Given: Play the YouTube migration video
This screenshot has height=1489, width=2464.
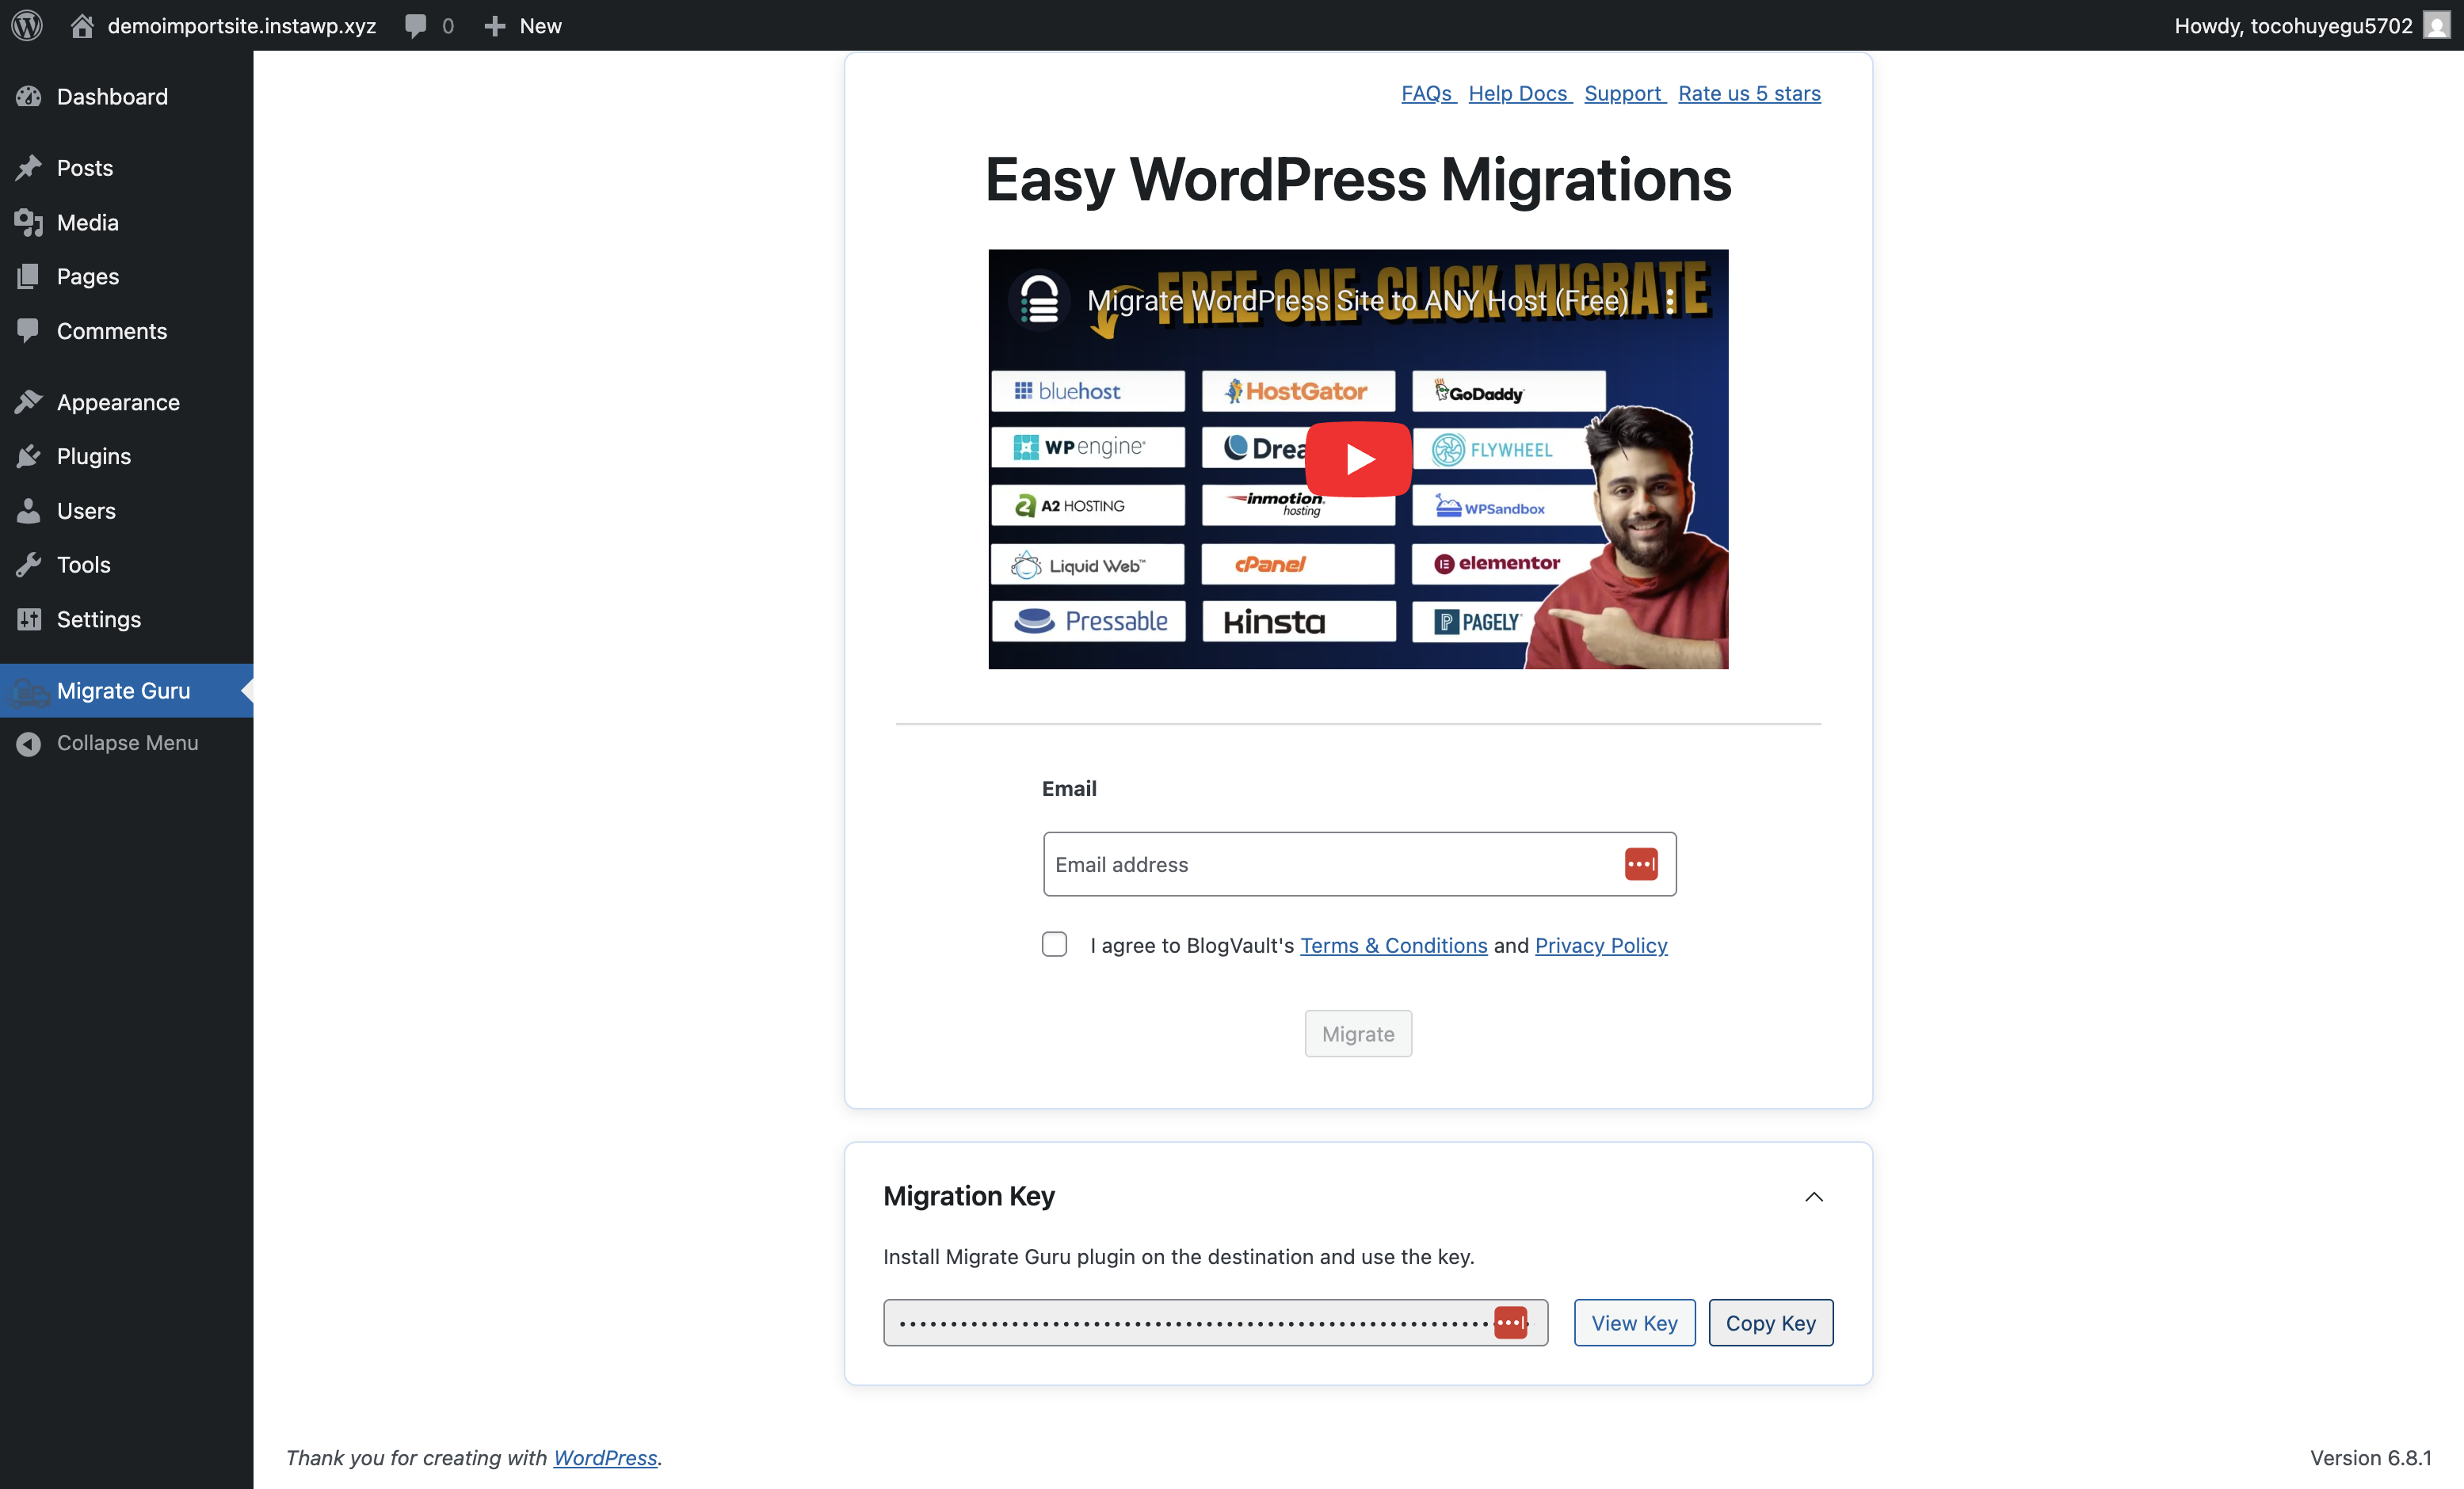Looking at the screenshot, I should (x=1358, y=459).
